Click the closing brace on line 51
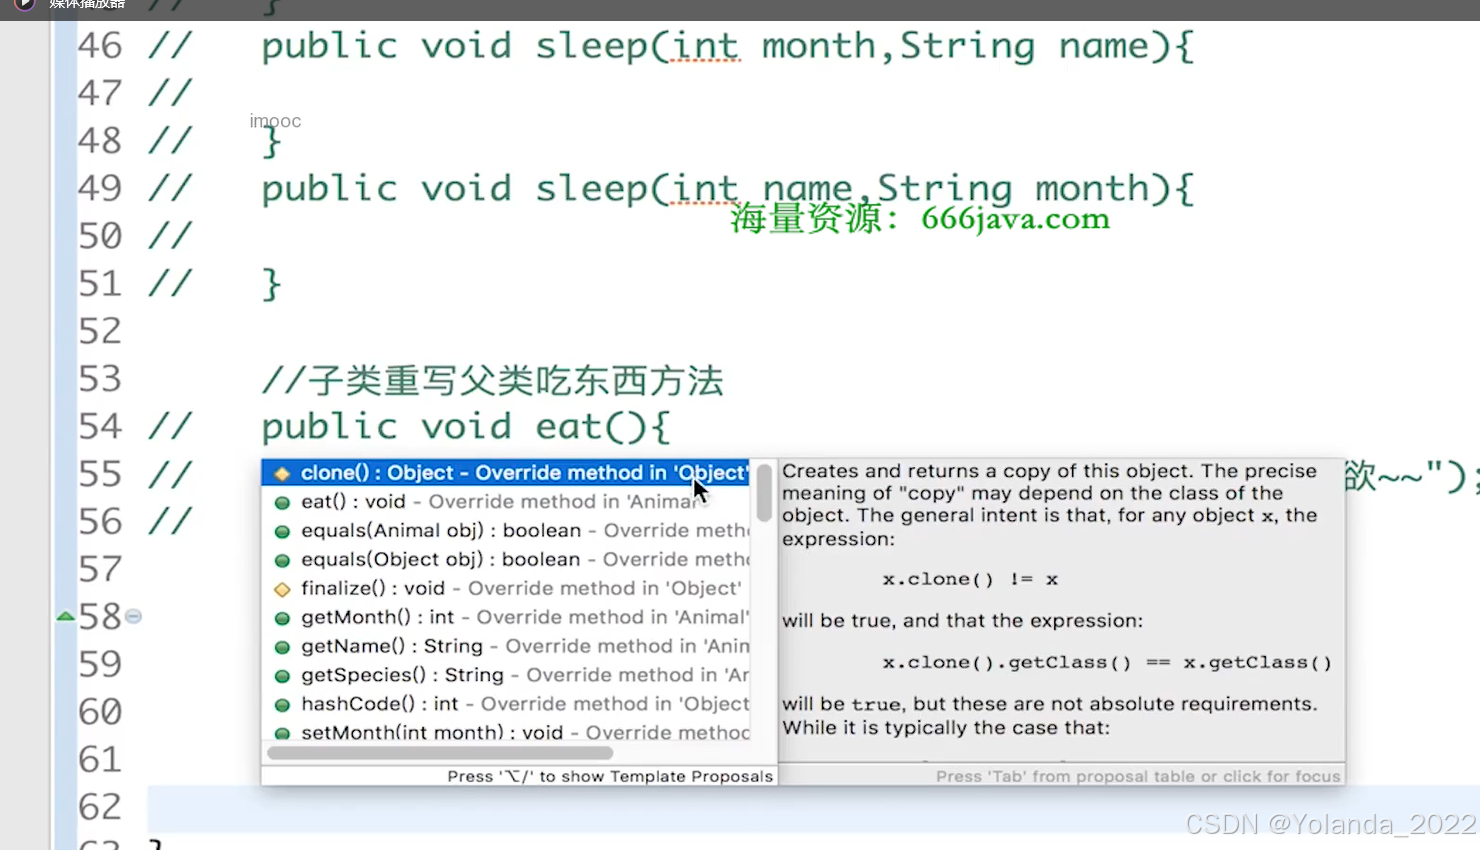The width and height of the screenshot is (1480, 850). pos(271,285)
